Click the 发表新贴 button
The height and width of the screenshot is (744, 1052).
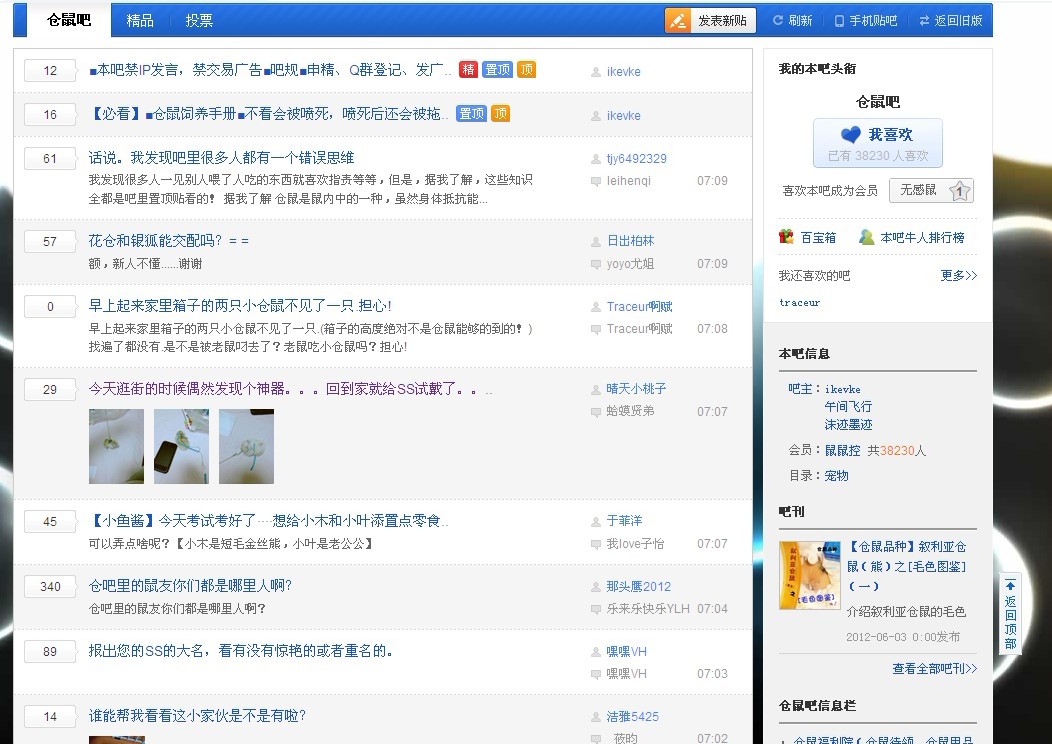pyautogui.click(x=711, y=21)
